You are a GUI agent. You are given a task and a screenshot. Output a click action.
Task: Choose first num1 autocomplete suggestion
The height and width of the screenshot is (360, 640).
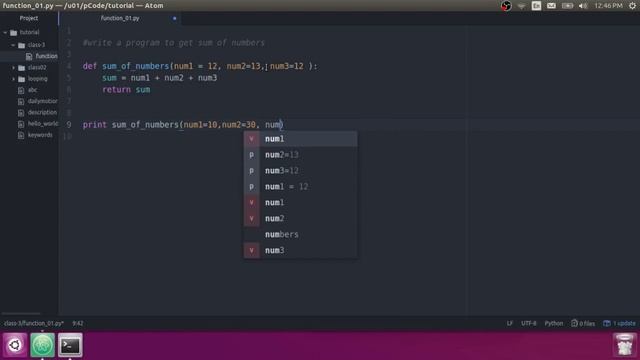tap(300, 139)
